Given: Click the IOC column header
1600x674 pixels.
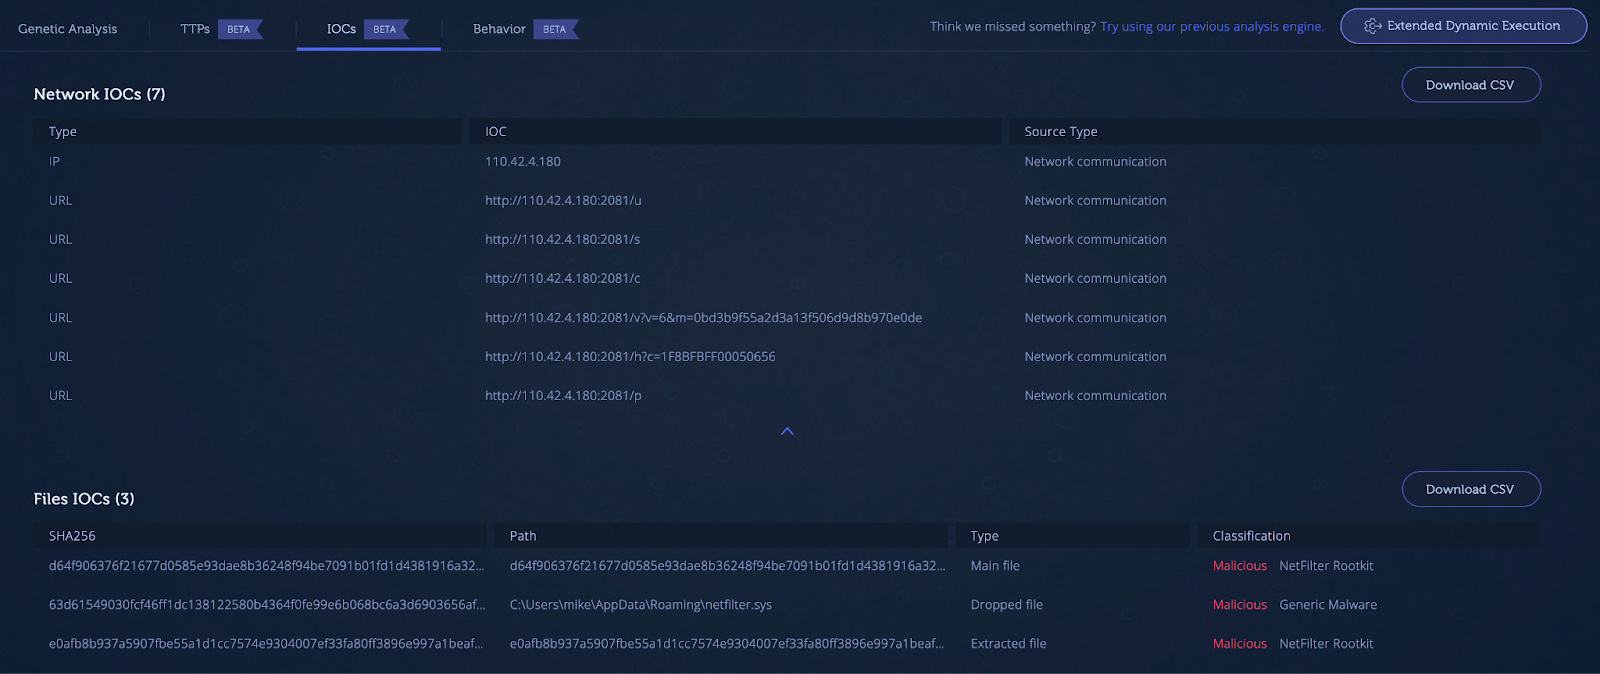Looking at the screenshot, I should [x=496, y=132].
